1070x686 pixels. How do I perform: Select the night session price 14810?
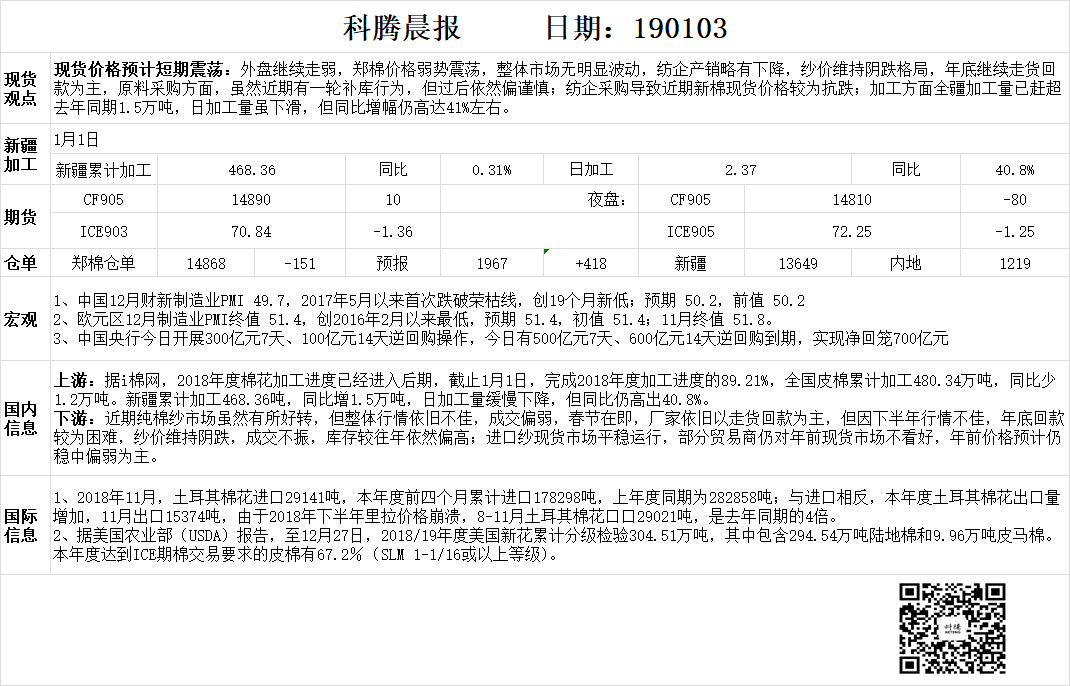tap(852, 200)
